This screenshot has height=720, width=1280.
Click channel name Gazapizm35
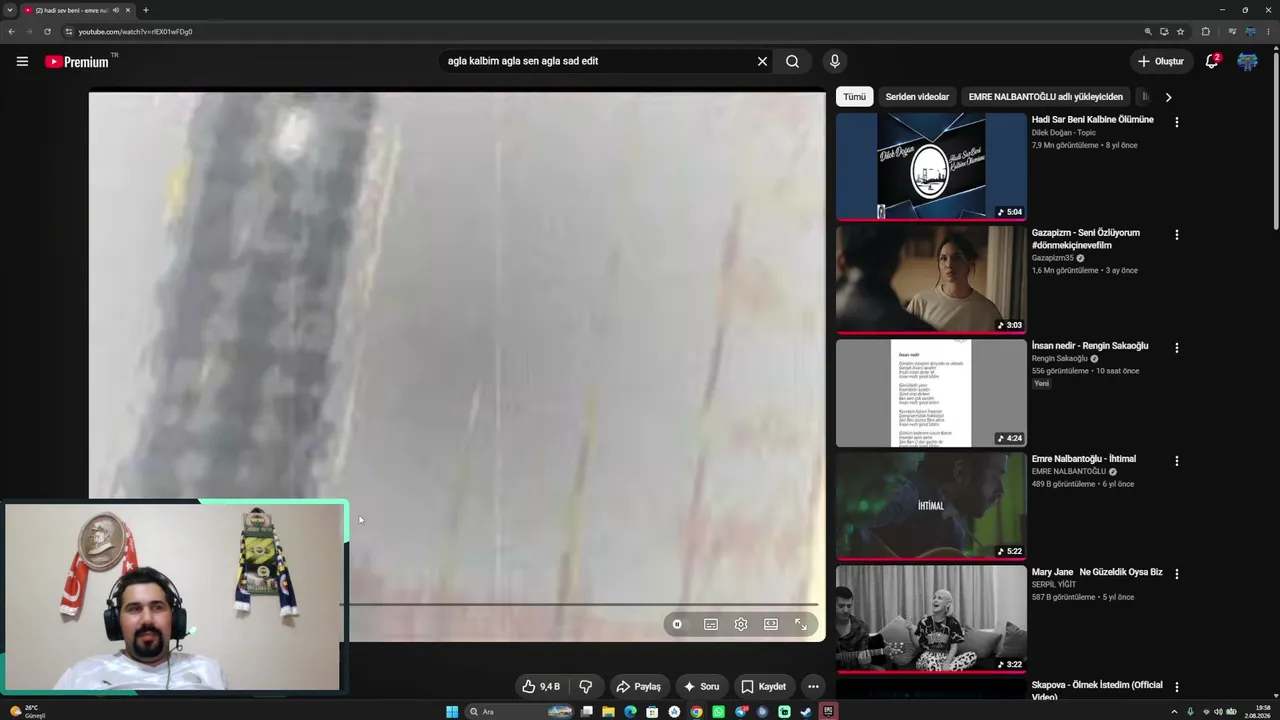pos(1053,258)
